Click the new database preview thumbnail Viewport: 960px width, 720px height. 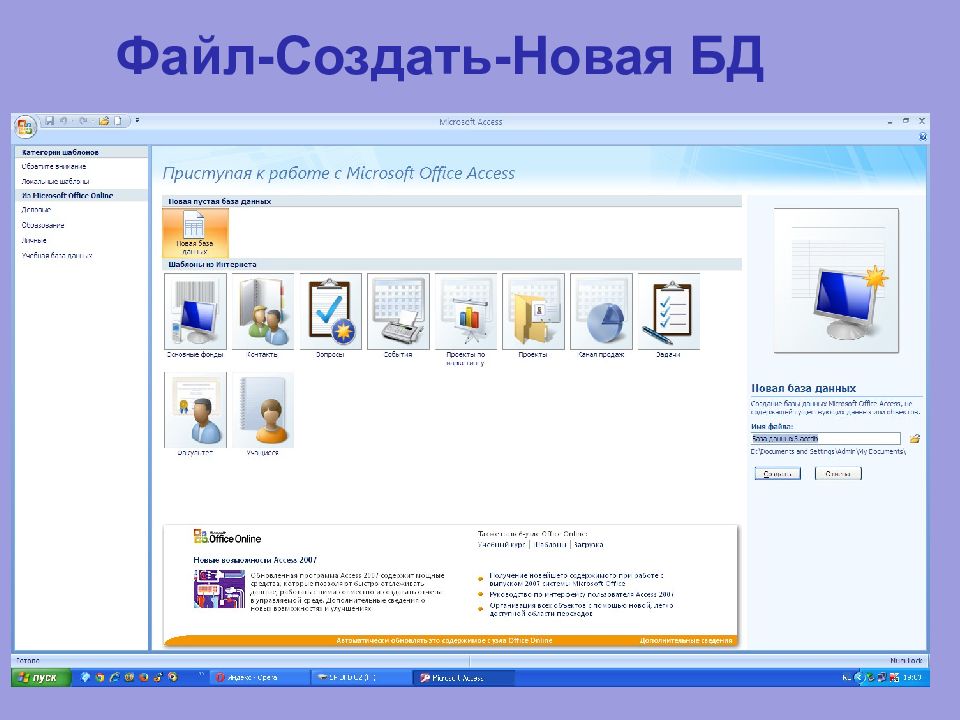836,280
